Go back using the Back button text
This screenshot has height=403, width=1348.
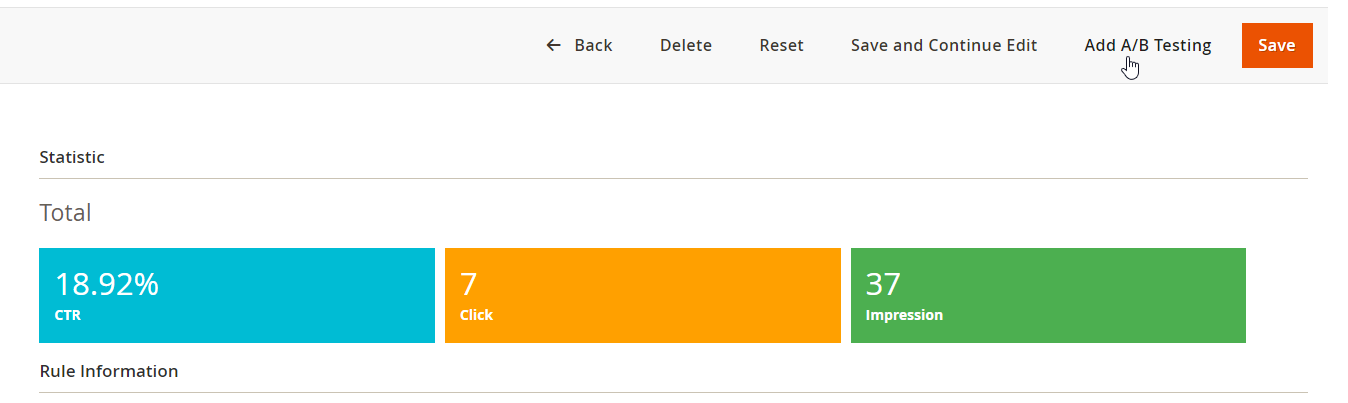(593, 45)
